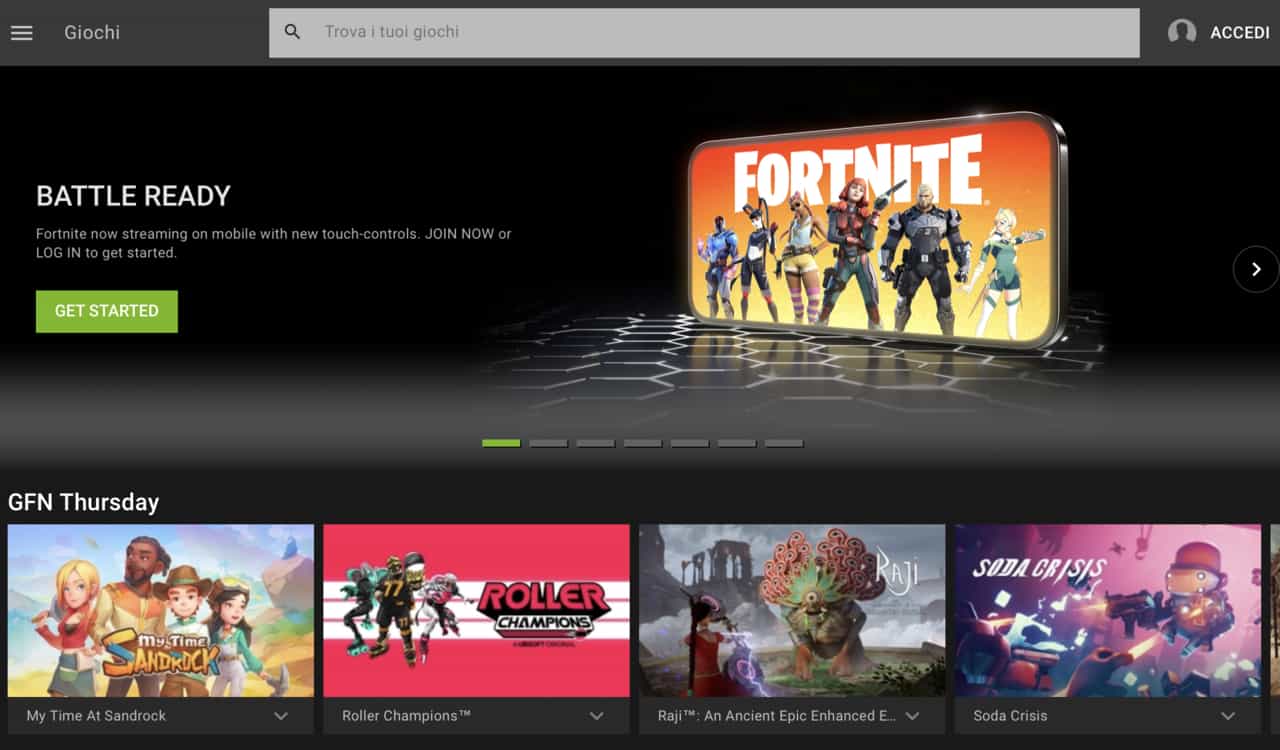Advance carousel with the next arrow
Image resolution: width=1280 pixels, height=750 pixels.
(x=1255, y=269)
